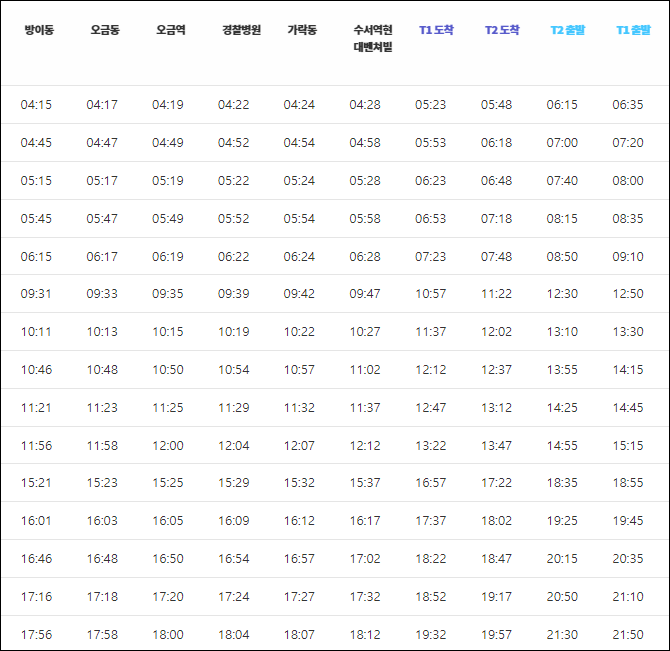Click the 11:22 T2 도착 time
Screen dimensions: 670x651
click(497, 294)
